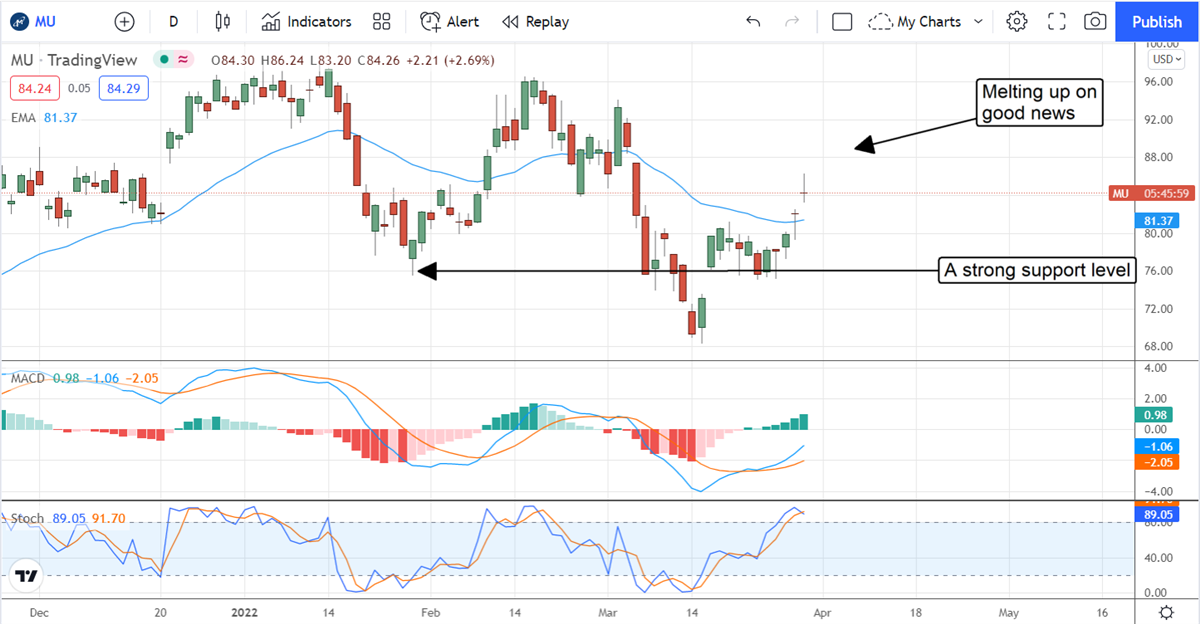
Task: Click the My Charts cloud save button
Action: pos(914,21)
